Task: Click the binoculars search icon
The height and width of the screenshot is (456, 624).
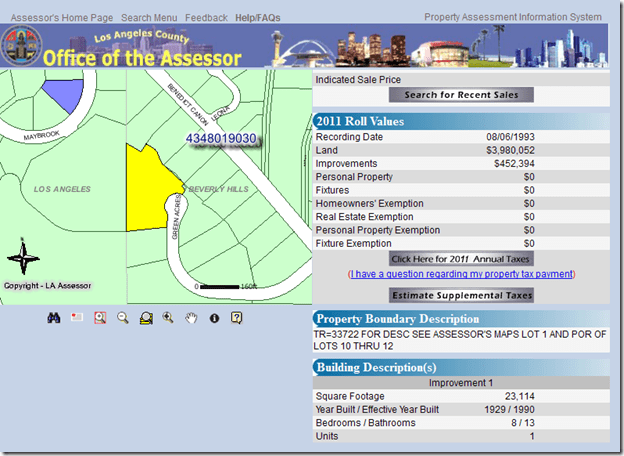Action: click(x=54, y=318)
